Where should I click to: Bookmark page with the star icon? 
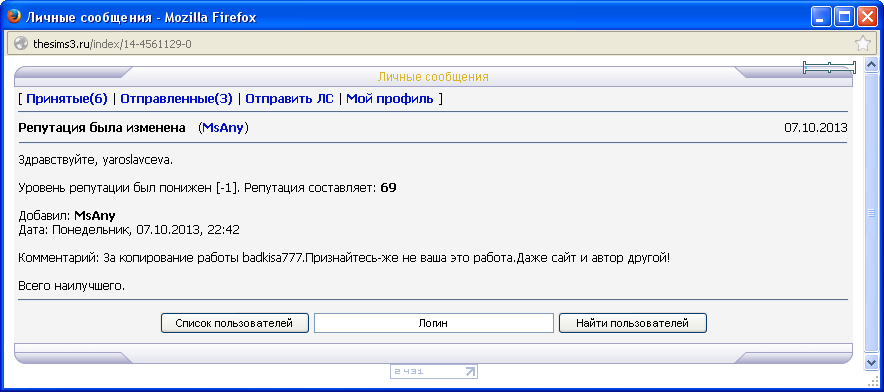coord(862,43)
